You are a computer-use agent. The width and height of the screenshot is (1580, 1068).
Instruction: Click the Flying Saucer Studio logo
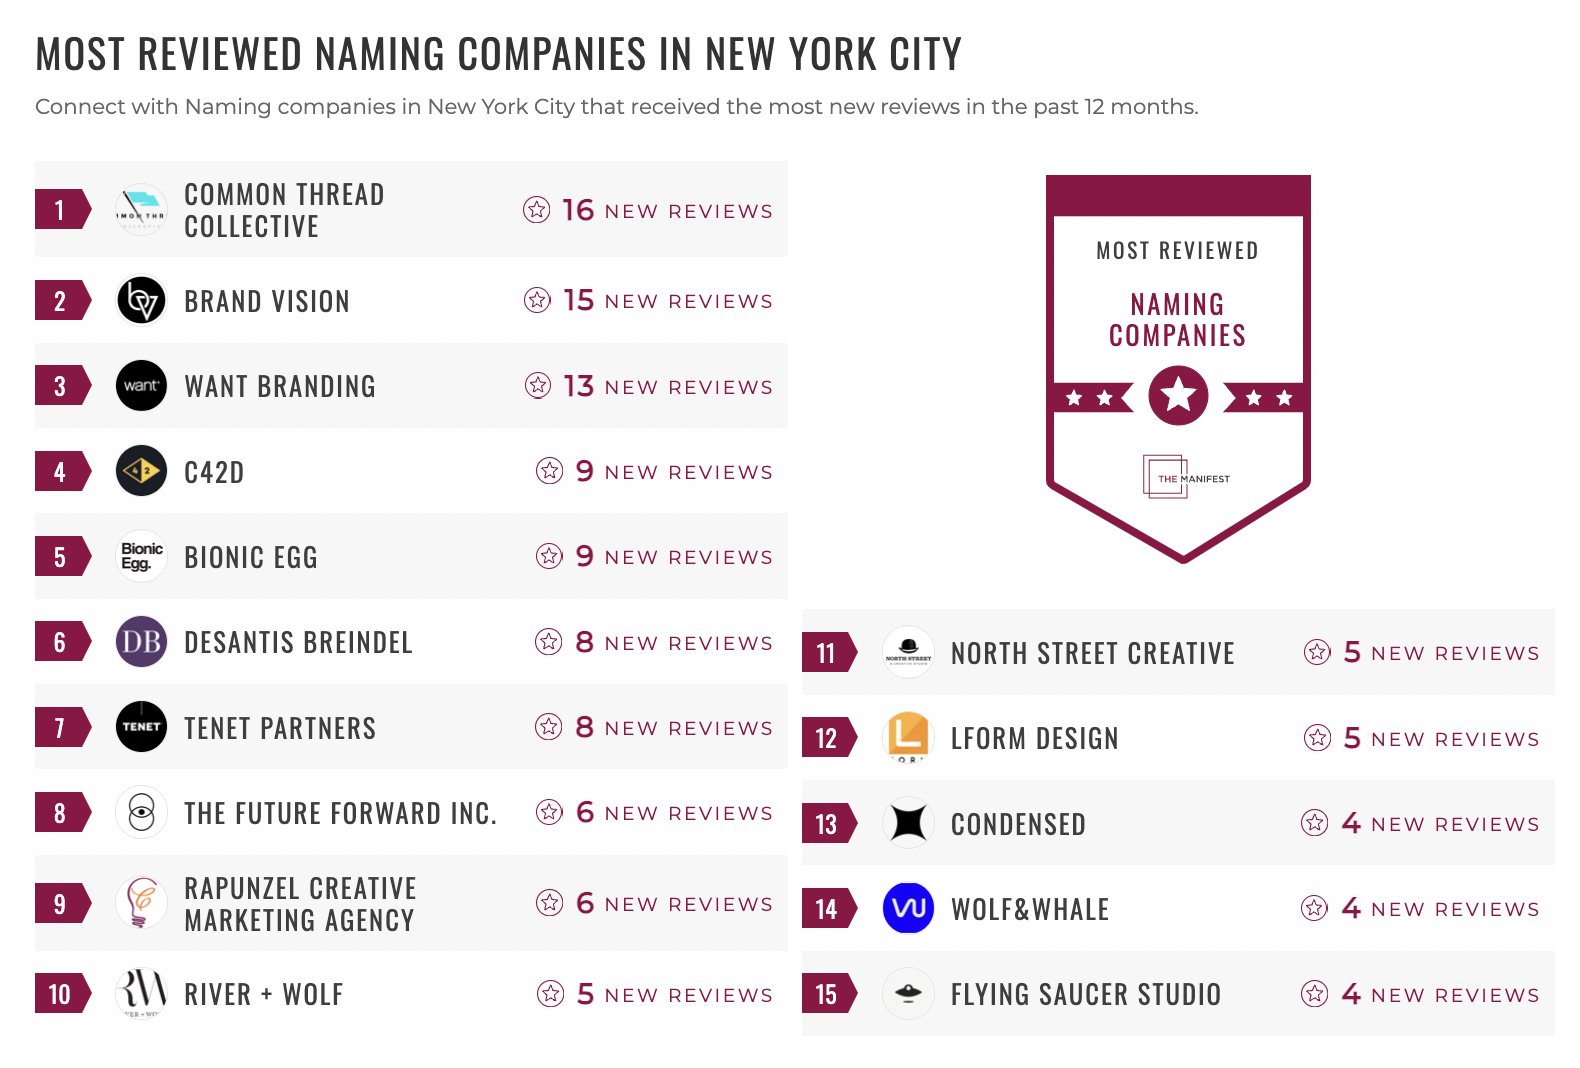point(908,993)
